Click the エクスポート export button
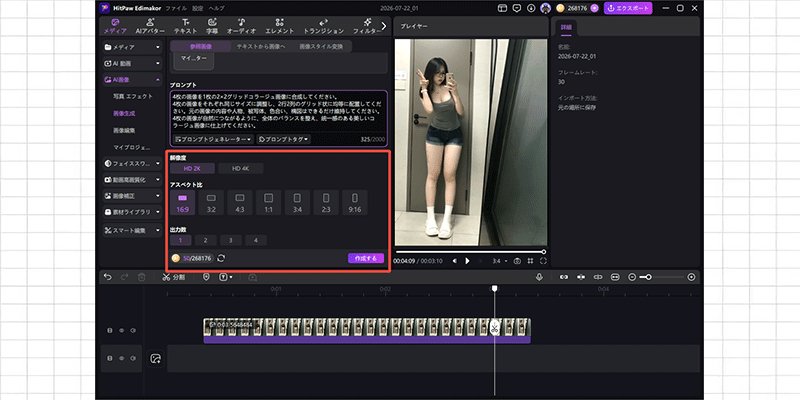 (628, 8)
